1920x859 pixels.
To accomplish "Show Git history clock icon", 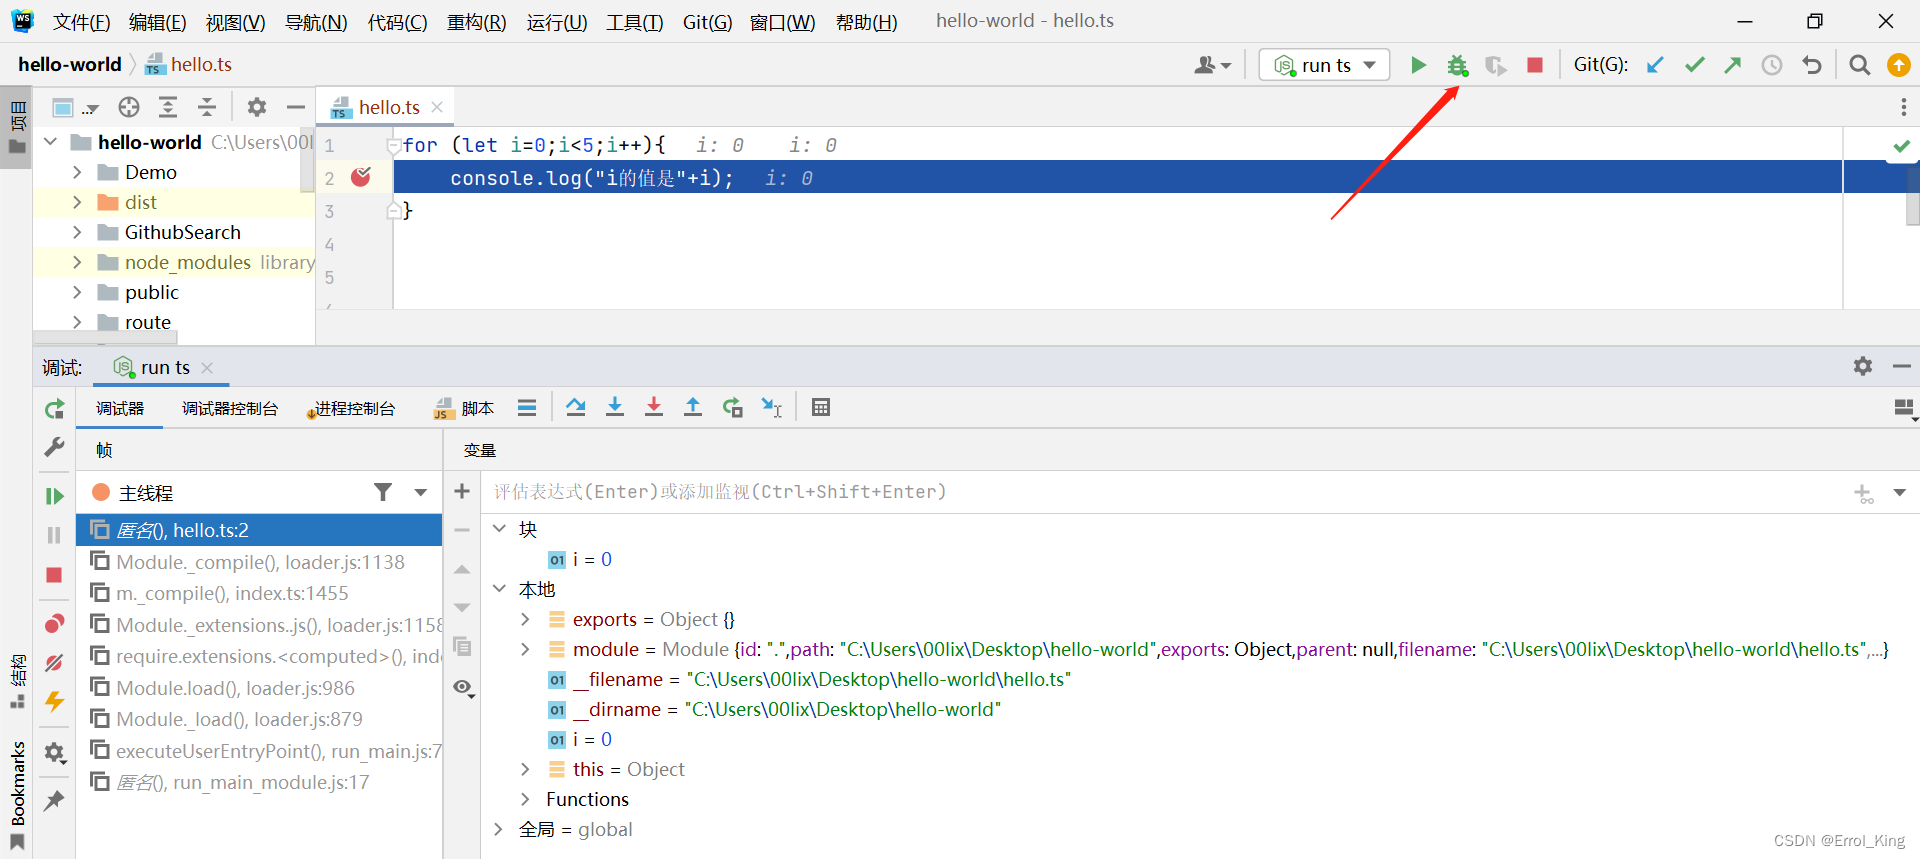I will coord(1772,65).
